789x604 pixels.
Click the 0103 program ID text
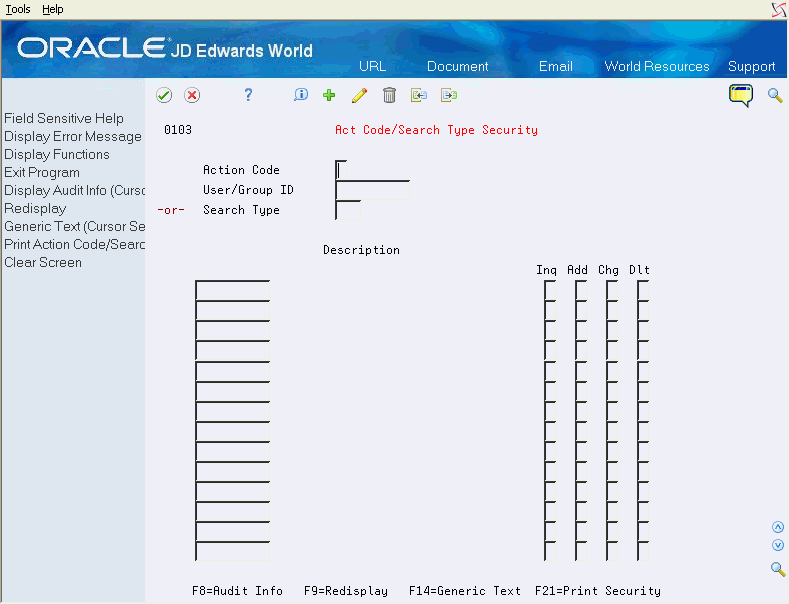click(x=178, y=130)
